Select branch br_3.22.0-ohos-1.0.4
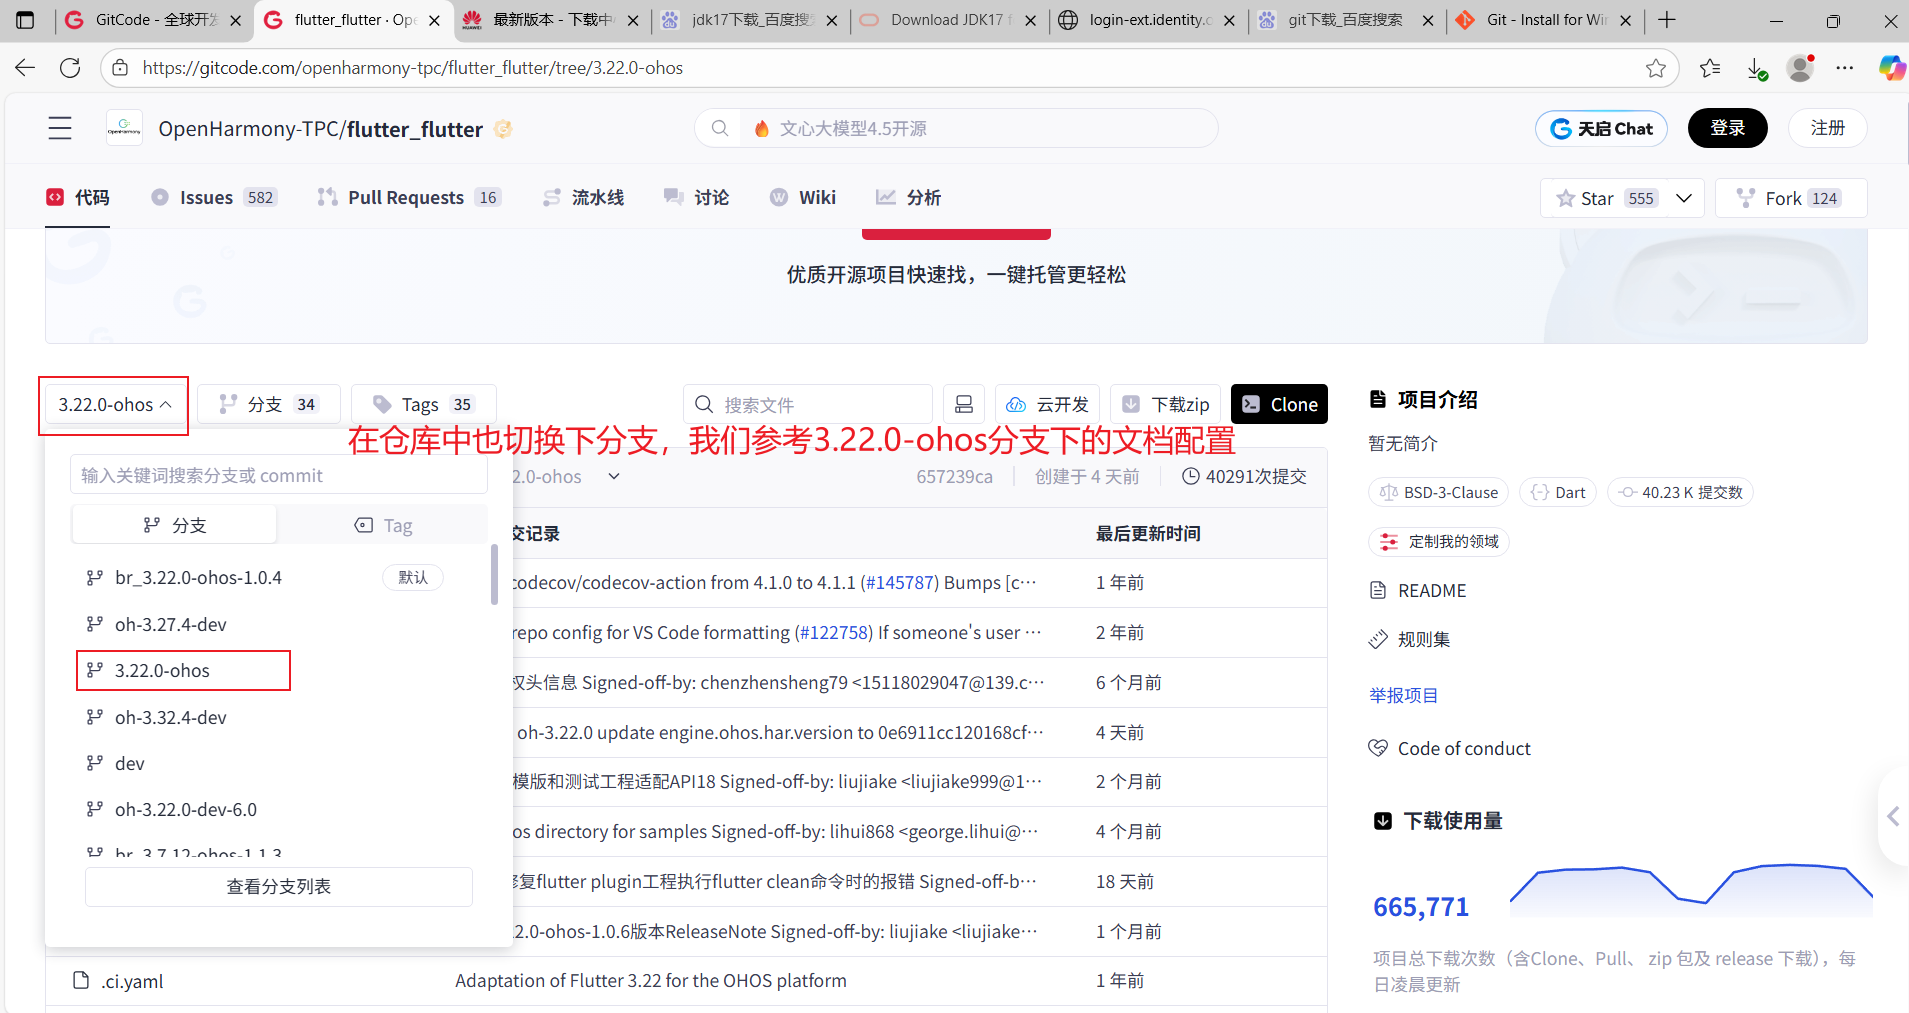Image resolution: width=1909 pixels, height=1013 pixels. (198, 577)
